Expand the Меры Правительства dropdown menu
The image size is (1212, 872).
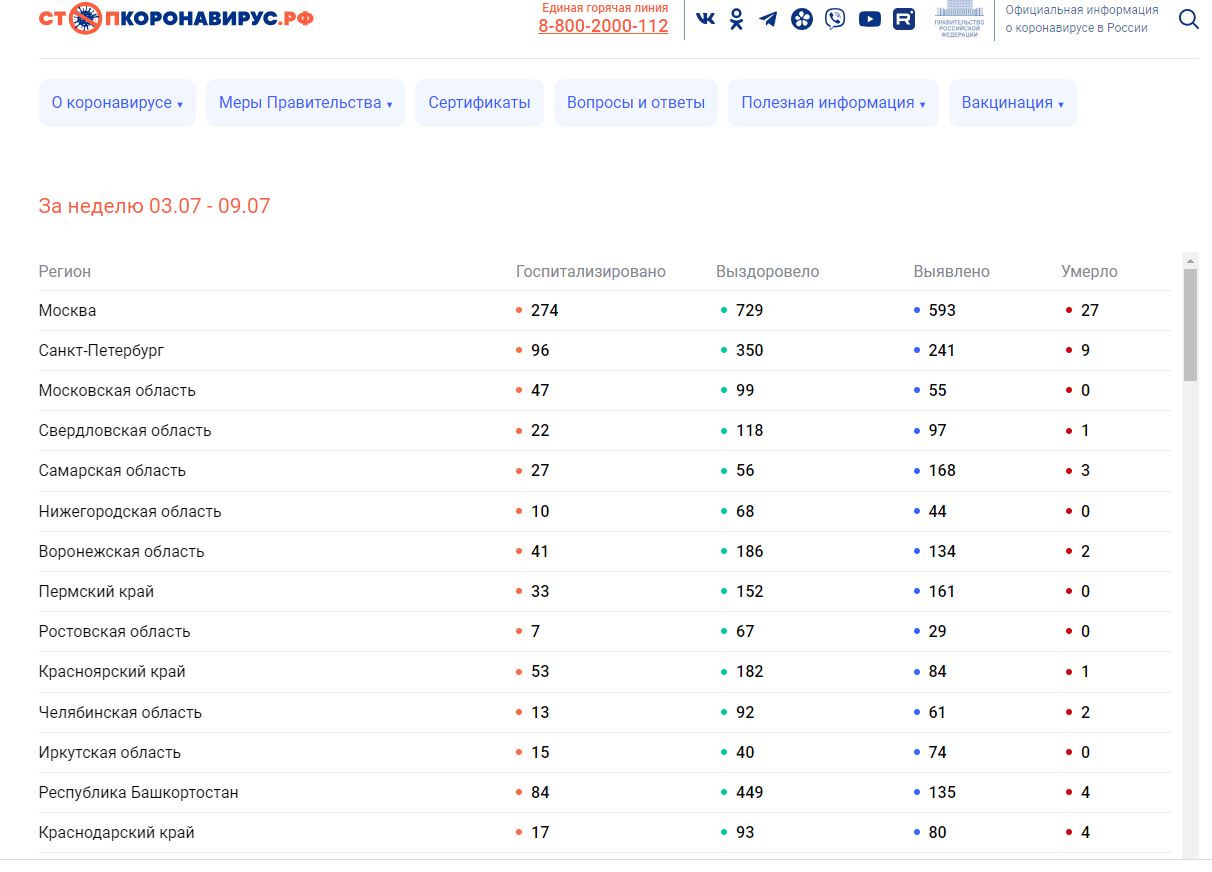[x=305, y=103]
